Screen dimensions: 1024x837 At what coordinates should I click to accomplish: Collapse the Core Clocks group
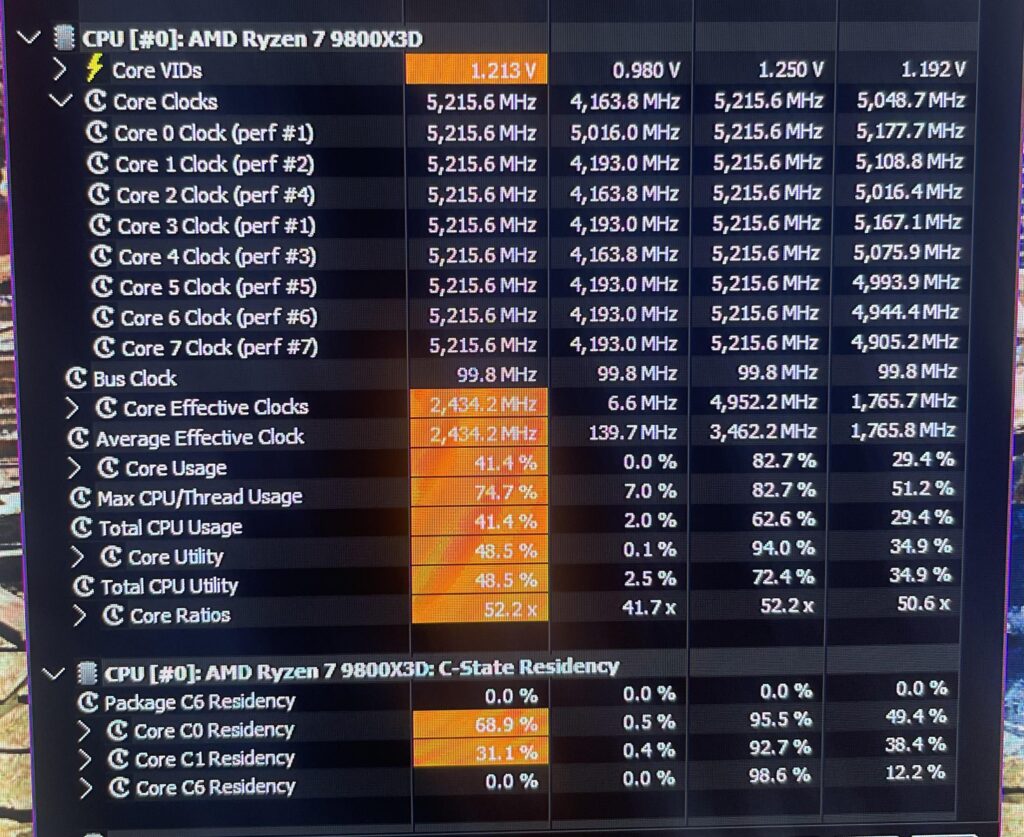(61, 101)
